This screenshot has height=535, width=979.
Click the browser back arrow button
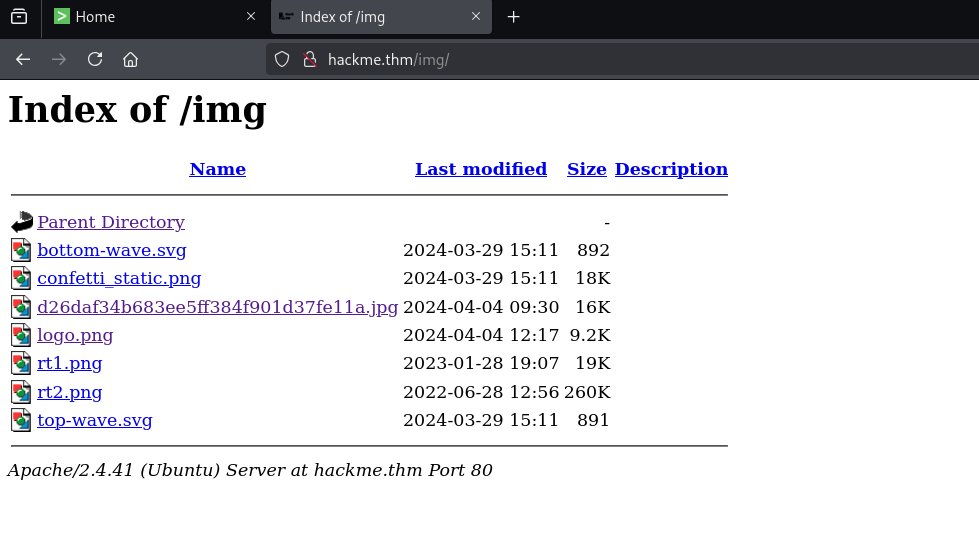23,59
